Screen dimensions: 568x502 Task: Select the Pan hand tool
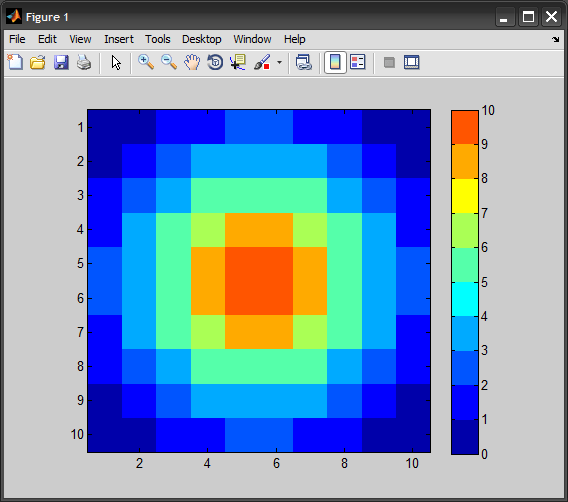(x=192, y=62)
